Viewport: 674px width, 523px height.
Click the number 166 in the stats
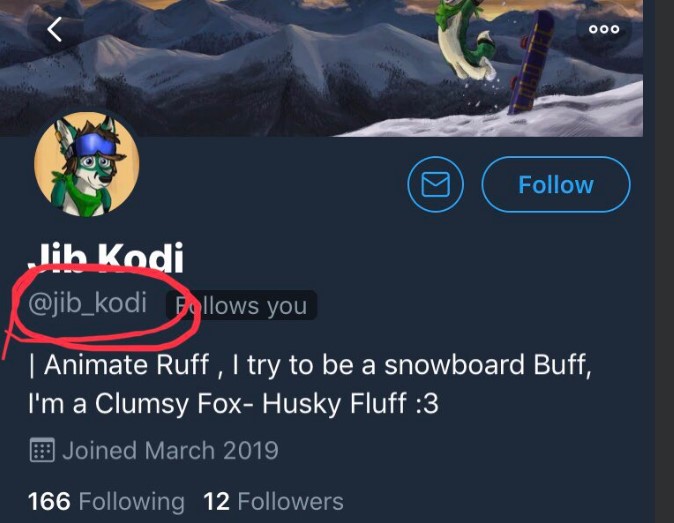point(49,501)
